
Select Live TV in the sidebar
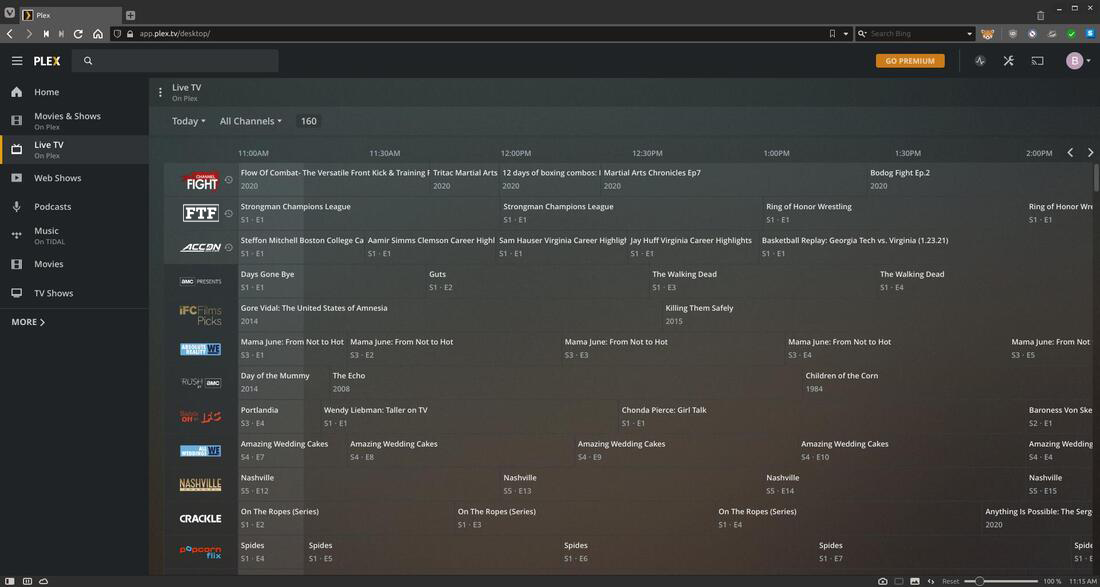tap(74, 149)
